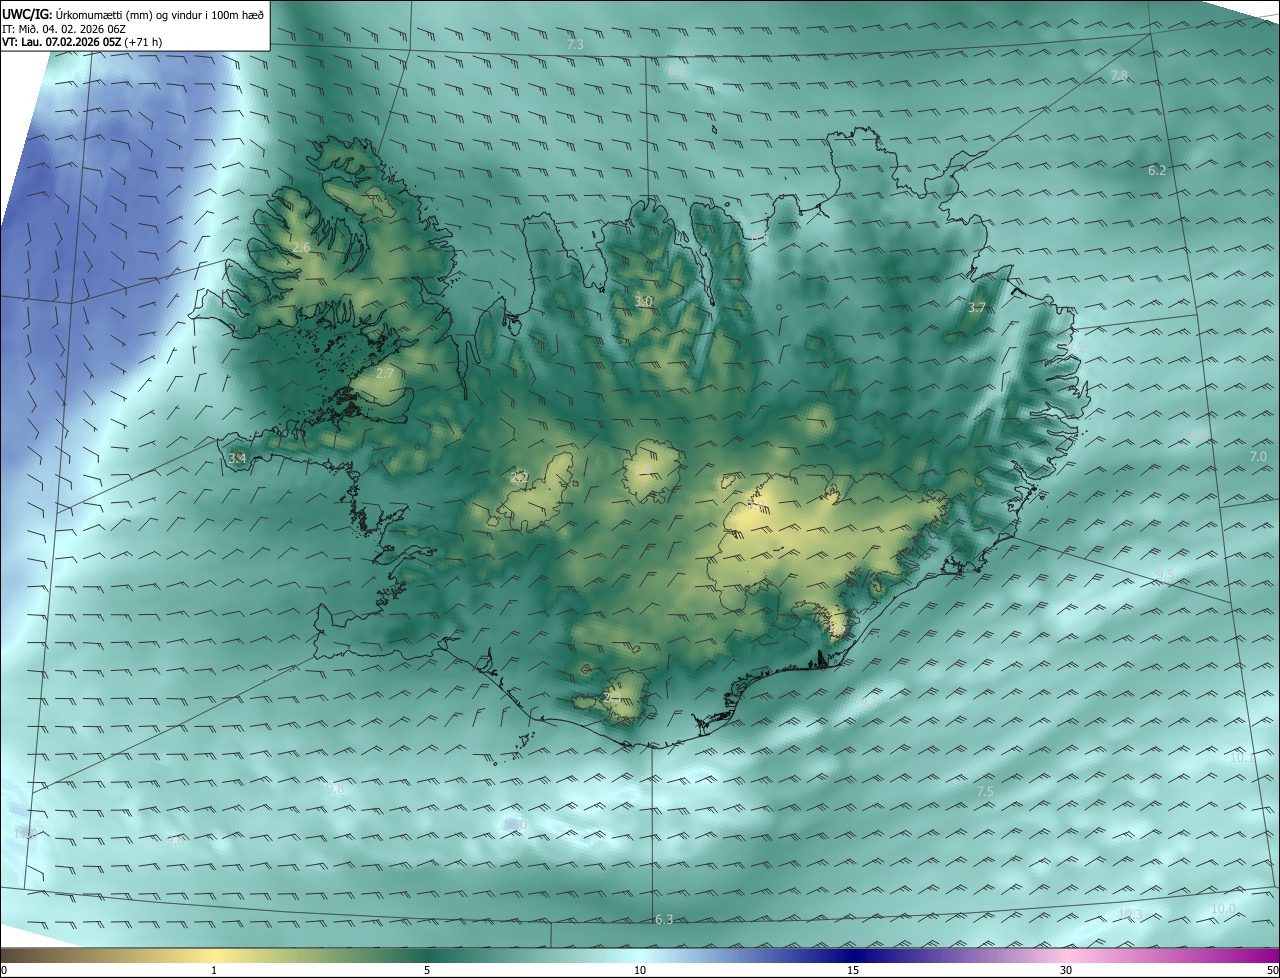Click the 2.6 value label over the Westfjords
1280x978 pixels.
pos(301,247)
